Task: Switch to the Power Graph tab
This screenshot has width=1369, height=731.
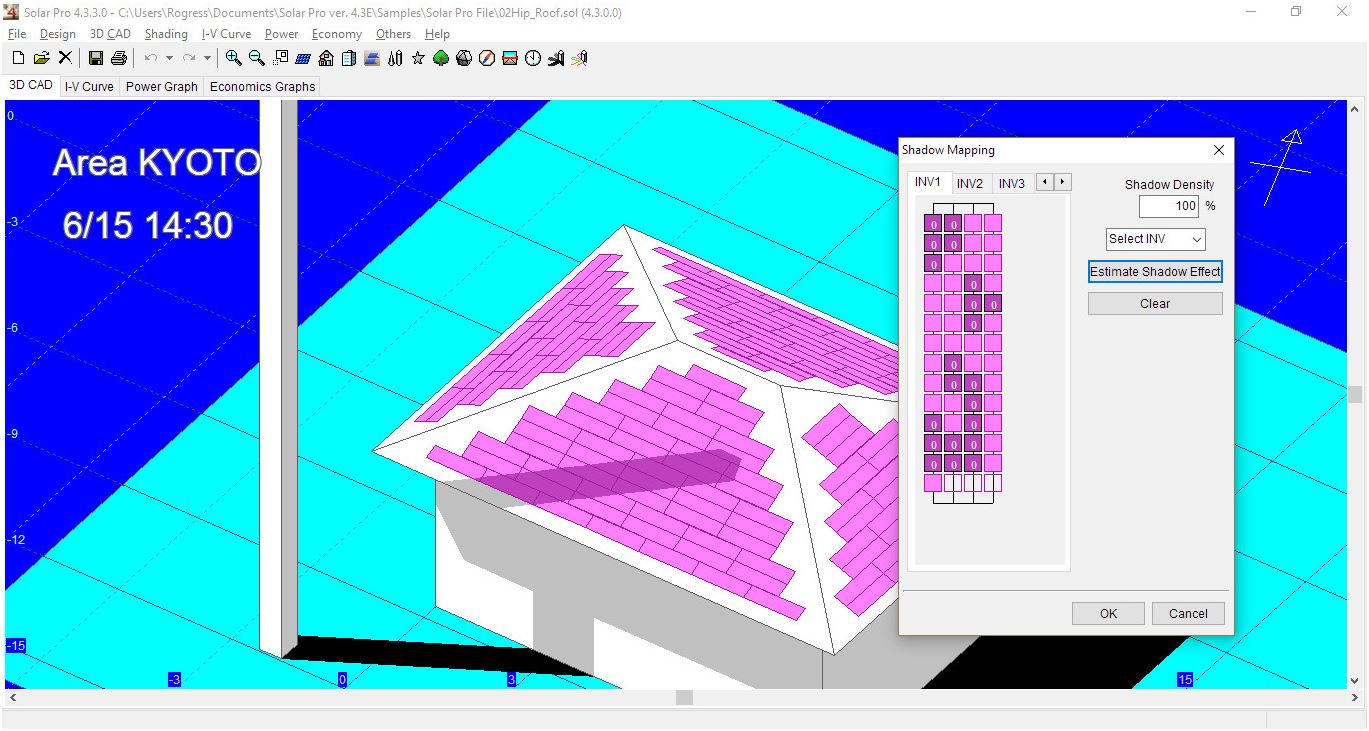Action: coord(161,87)
